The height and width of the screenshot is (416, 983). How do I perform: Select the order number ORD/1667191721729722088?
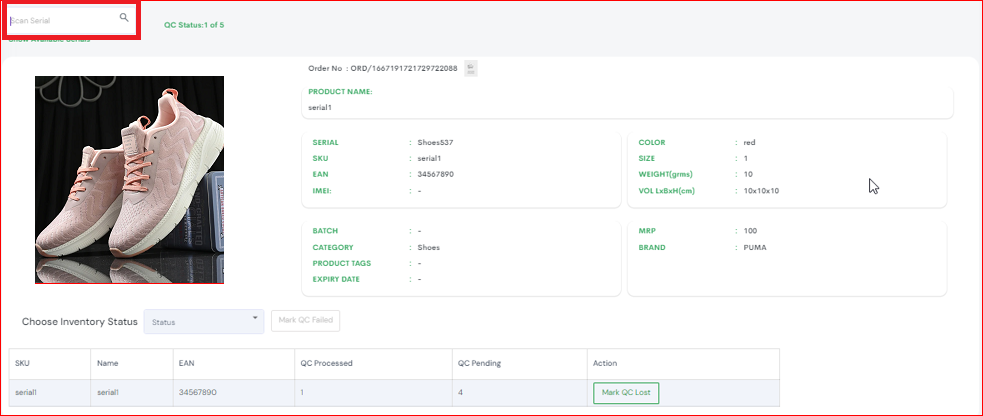(404, 68)
